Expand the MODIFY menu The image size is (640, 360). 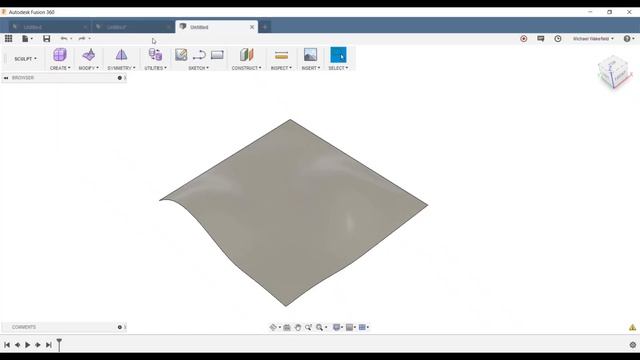point(89,68)
